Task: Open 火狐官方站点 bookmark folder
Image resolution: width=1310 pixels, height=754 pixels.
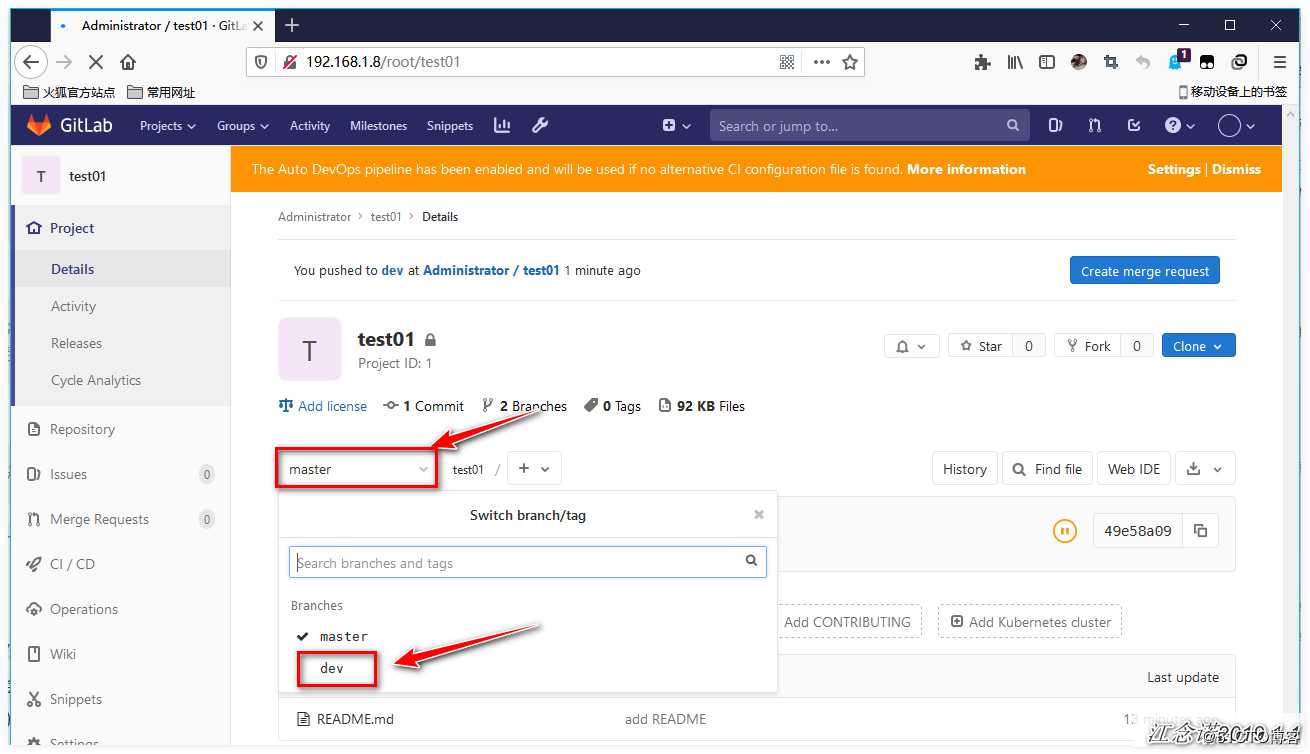Action: 69,92
